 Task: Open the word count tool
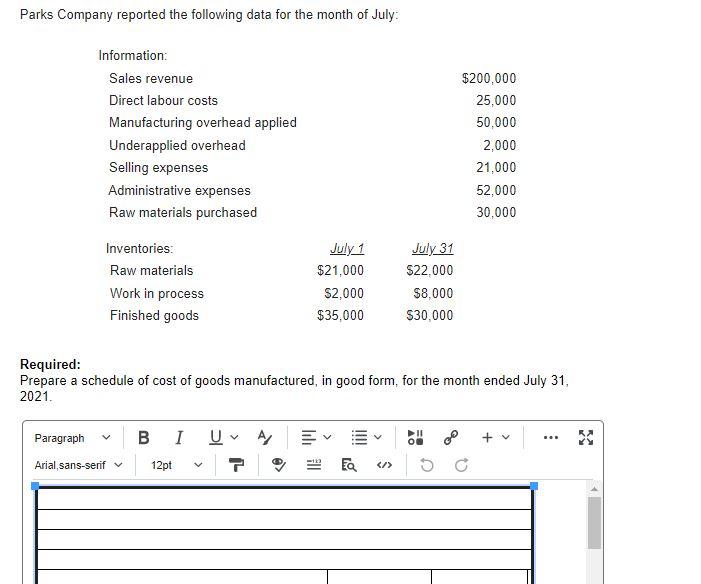click(314, 466)
